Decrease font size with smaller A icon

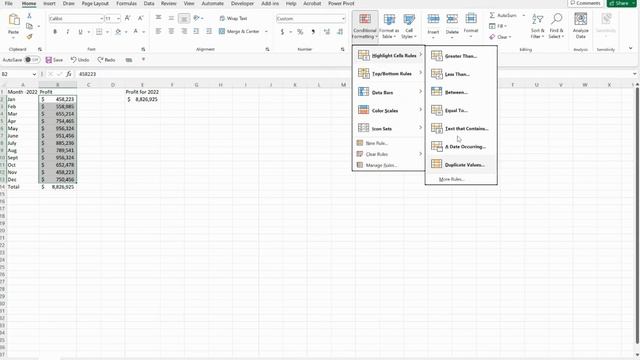tap(140, 18)
